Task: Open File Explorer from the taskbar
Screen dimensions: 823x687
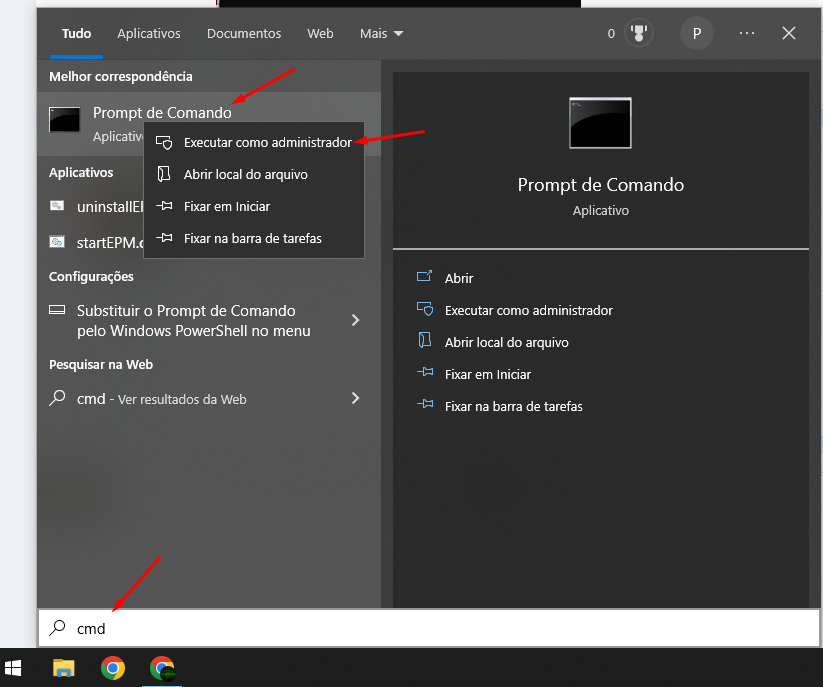Action: [x=64, y=667]
